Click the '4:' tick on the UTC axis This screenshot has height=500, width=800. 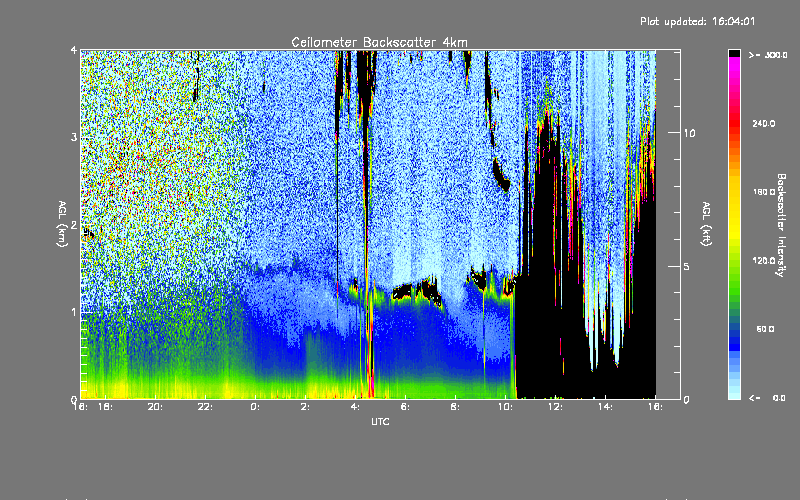tap(355, 407)
